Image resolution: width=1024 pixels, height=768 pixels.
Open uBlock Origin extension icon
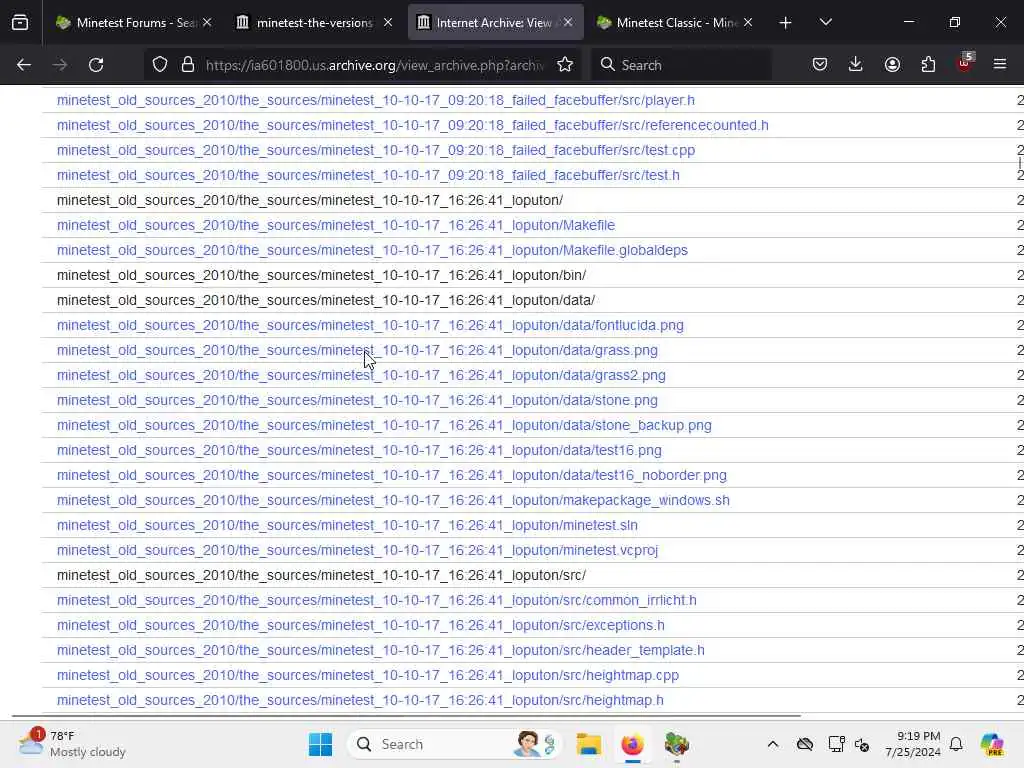point(965,63)
